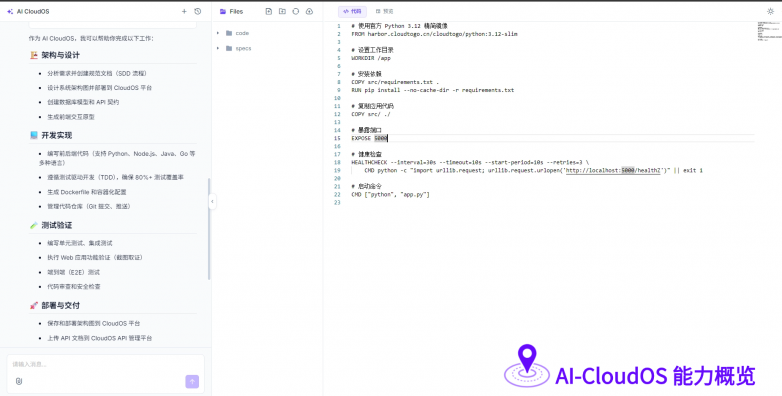Click the bullet 创建数据库模型和 API 契约

[83, 102]
